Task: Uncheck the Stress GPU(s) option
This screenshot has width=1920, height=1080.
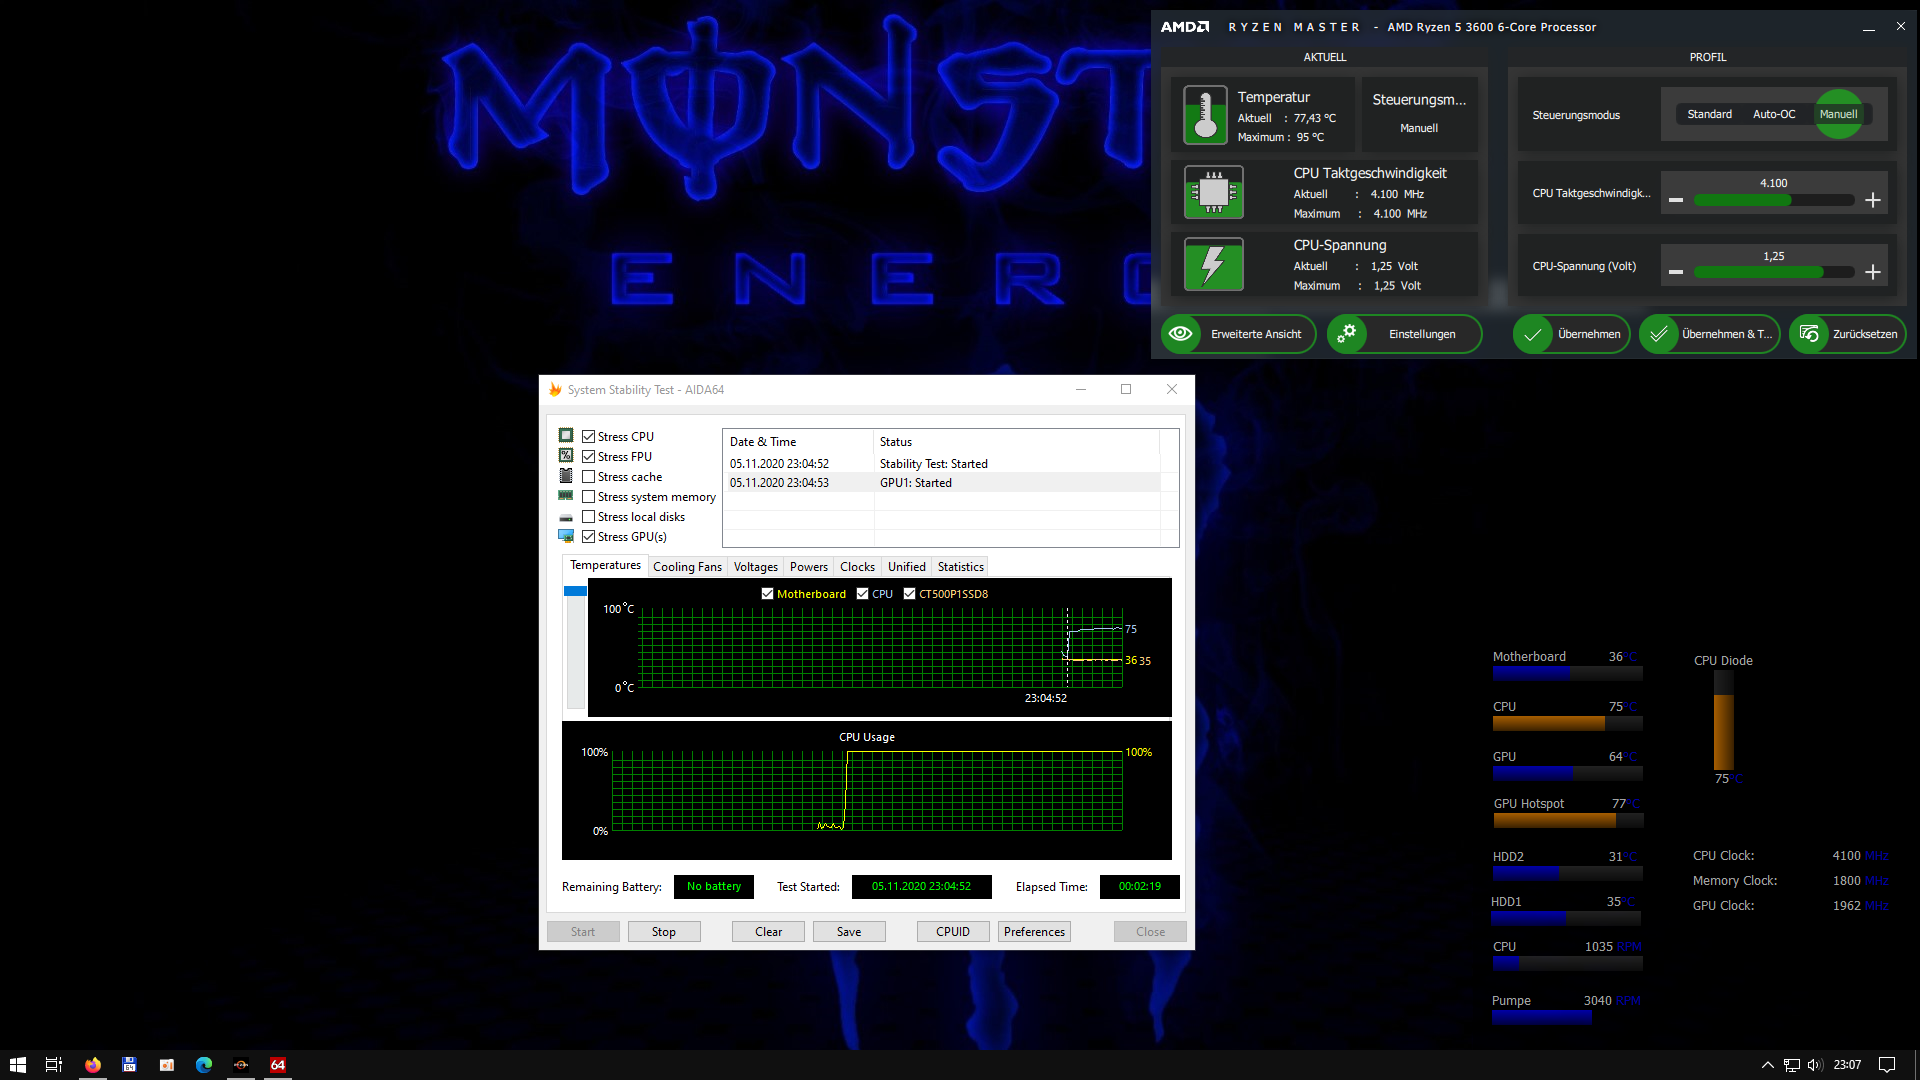Action: (589, 537)
